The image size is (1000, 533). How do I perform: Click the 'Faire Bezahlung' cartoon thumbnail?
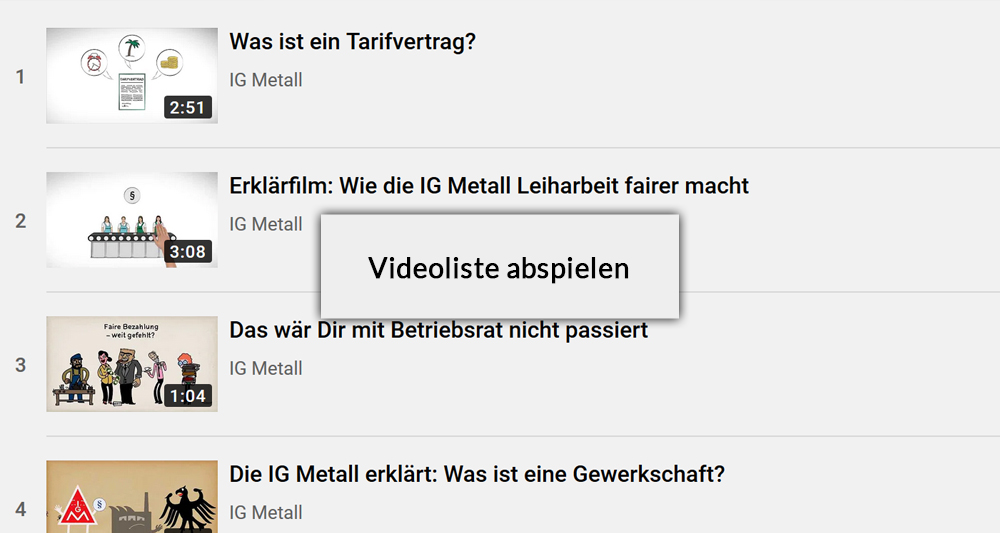pyautogui.click(x=132, y=364)
